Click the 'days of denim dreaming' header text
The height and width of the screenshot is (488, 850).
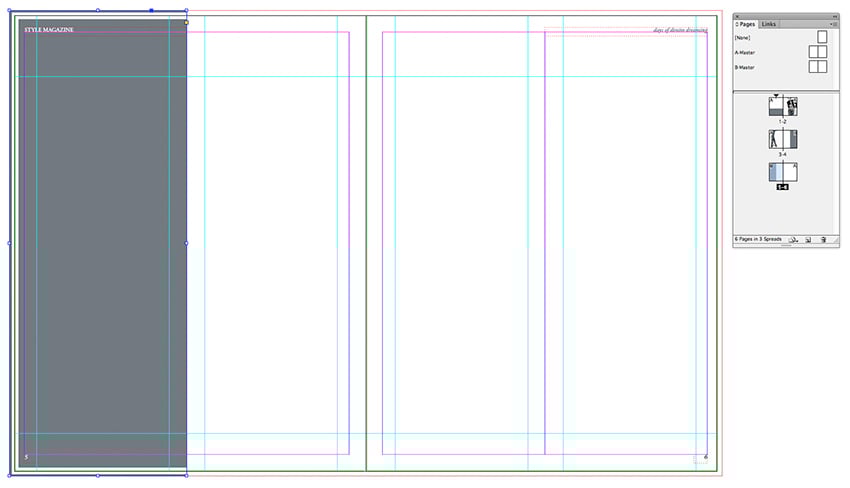(x=680, y=30)
